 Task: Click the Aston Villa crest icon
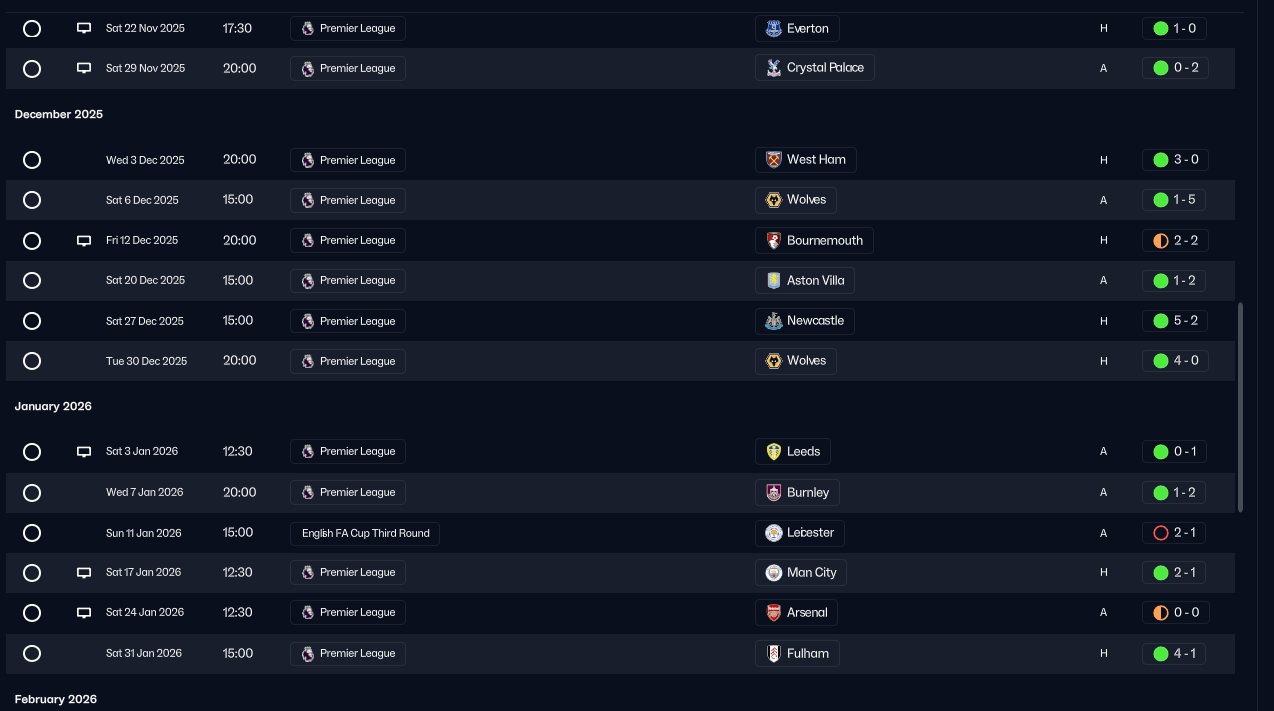pyautogui.click(x=772, y=281)
